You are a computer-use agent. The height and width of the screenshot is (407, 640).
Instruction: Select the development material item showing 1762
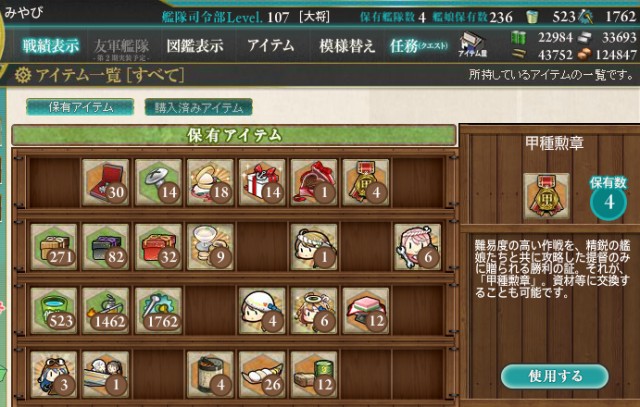(x=158, y=311)
